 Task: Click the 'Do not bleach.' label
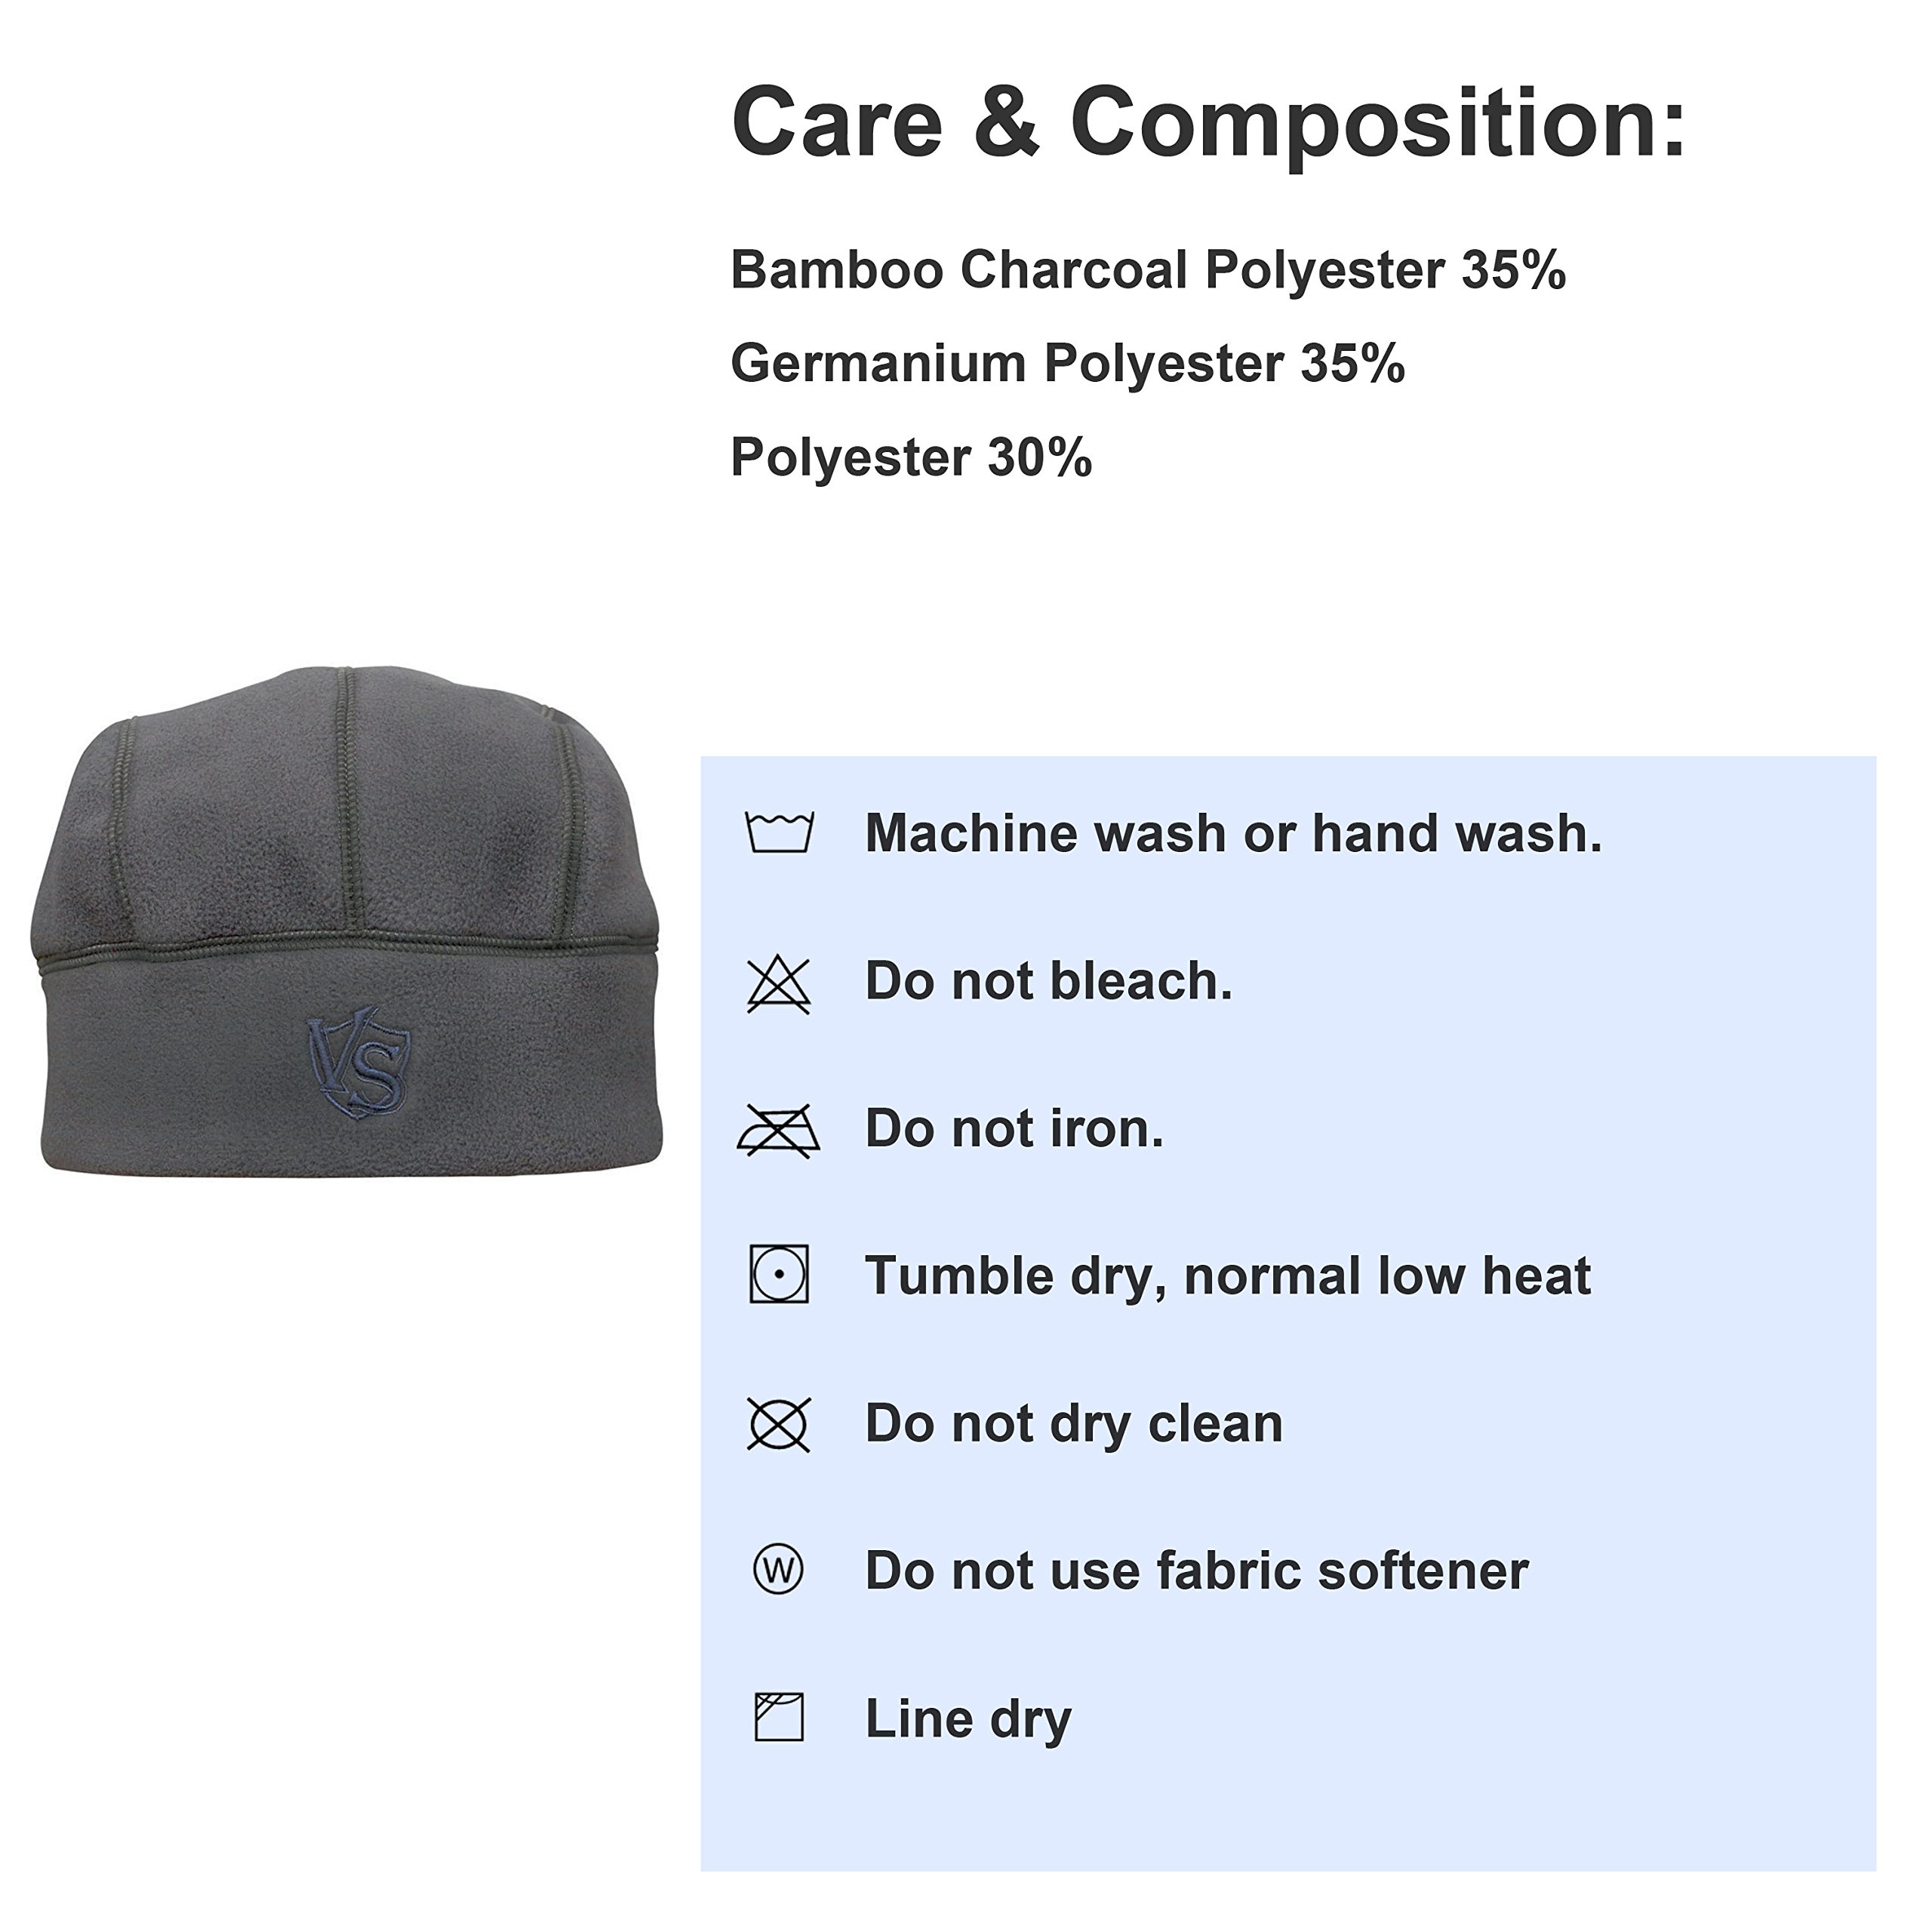point(1048,981)
